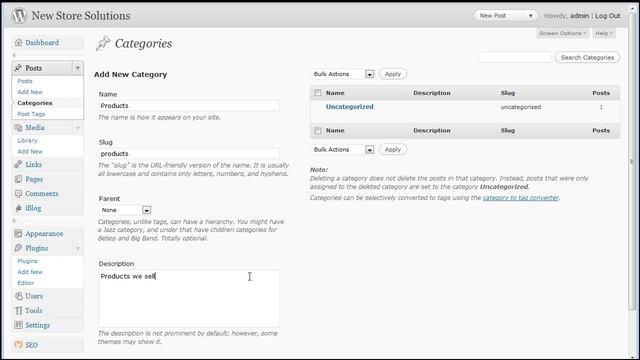
Task: Open the admin profile link
Action: pyautogui.click(x=579, y=16)
